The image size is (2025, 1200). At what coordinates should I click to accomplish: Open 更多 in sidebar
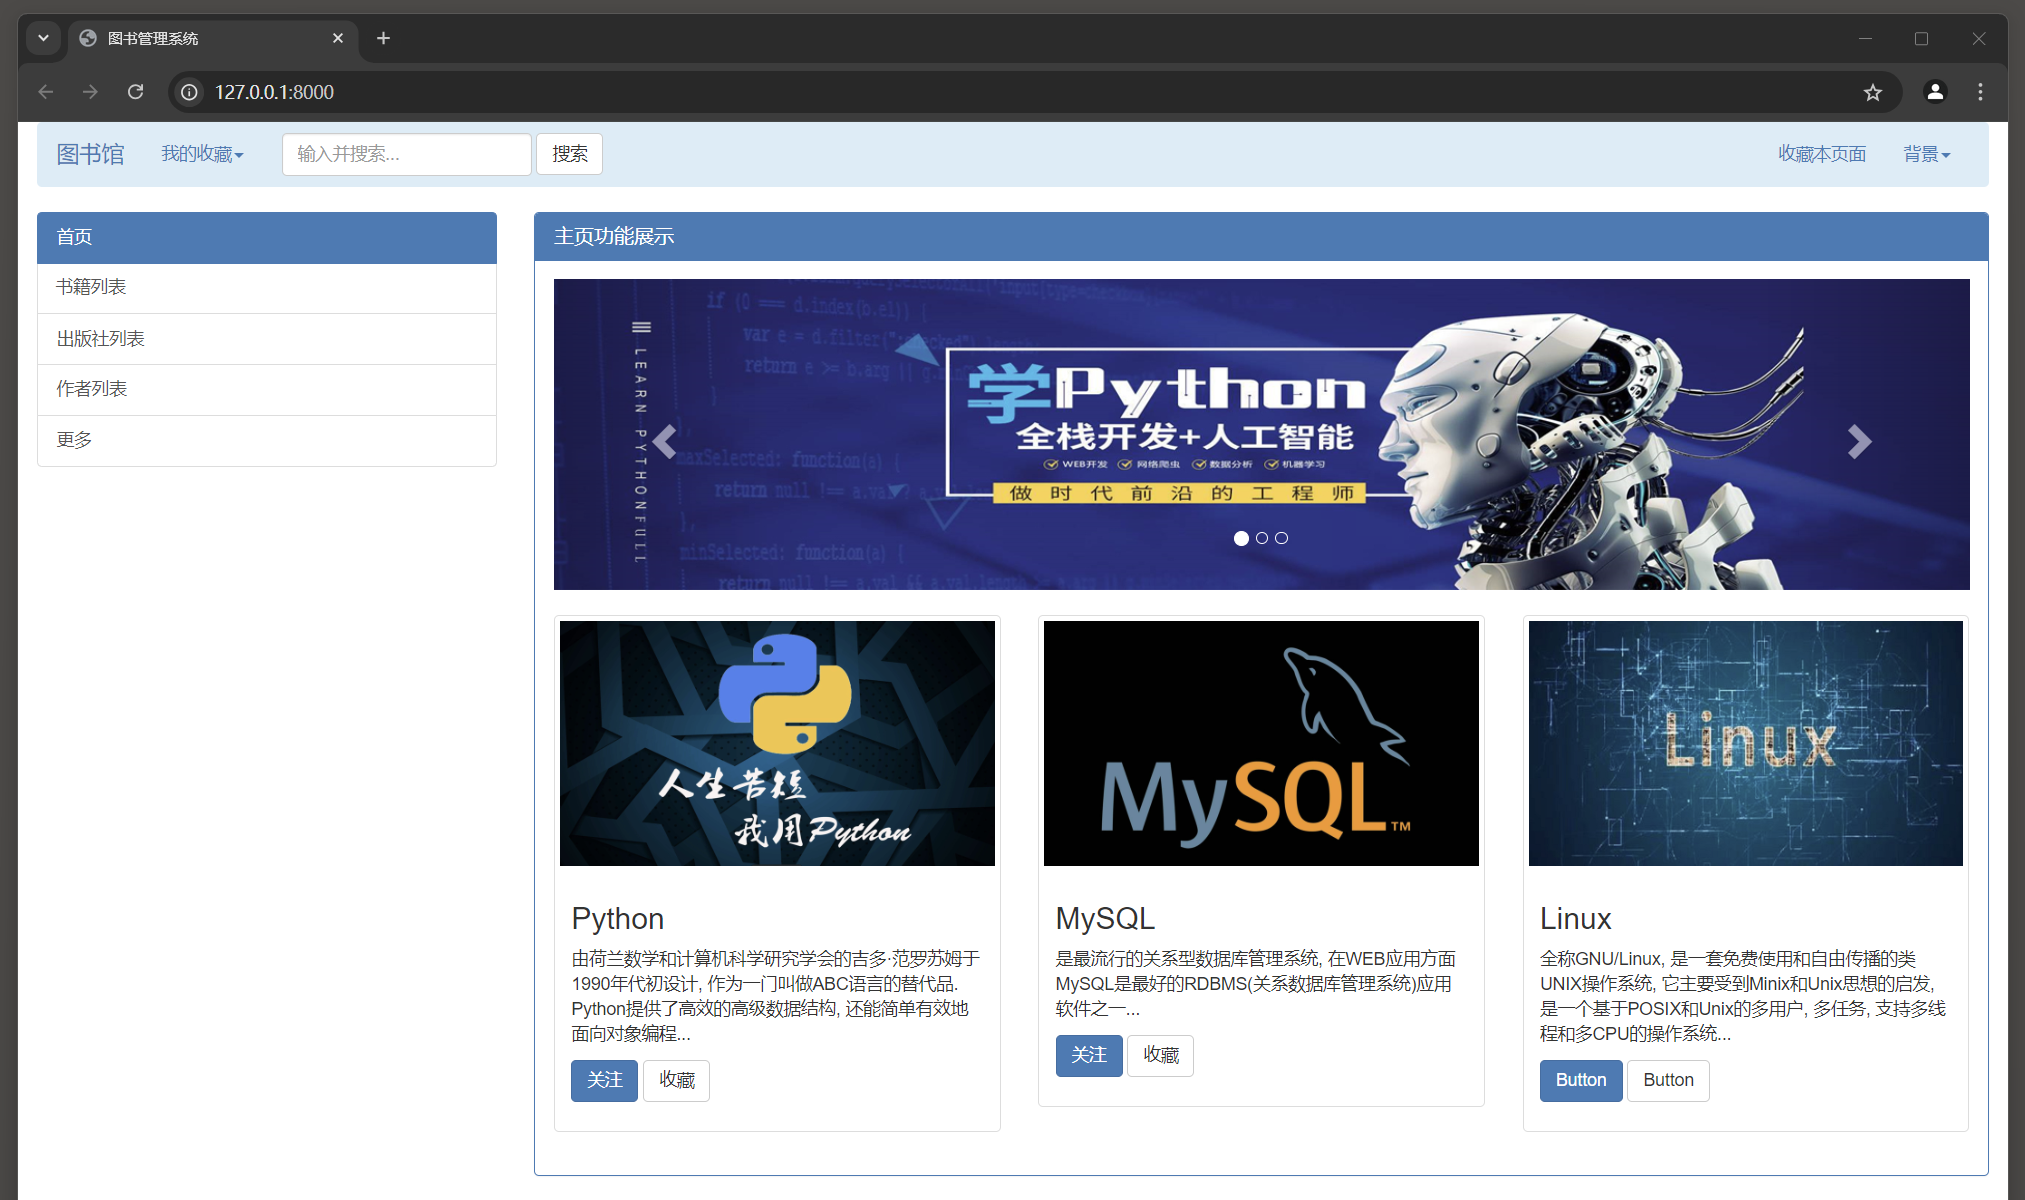[x=267, y=441]
